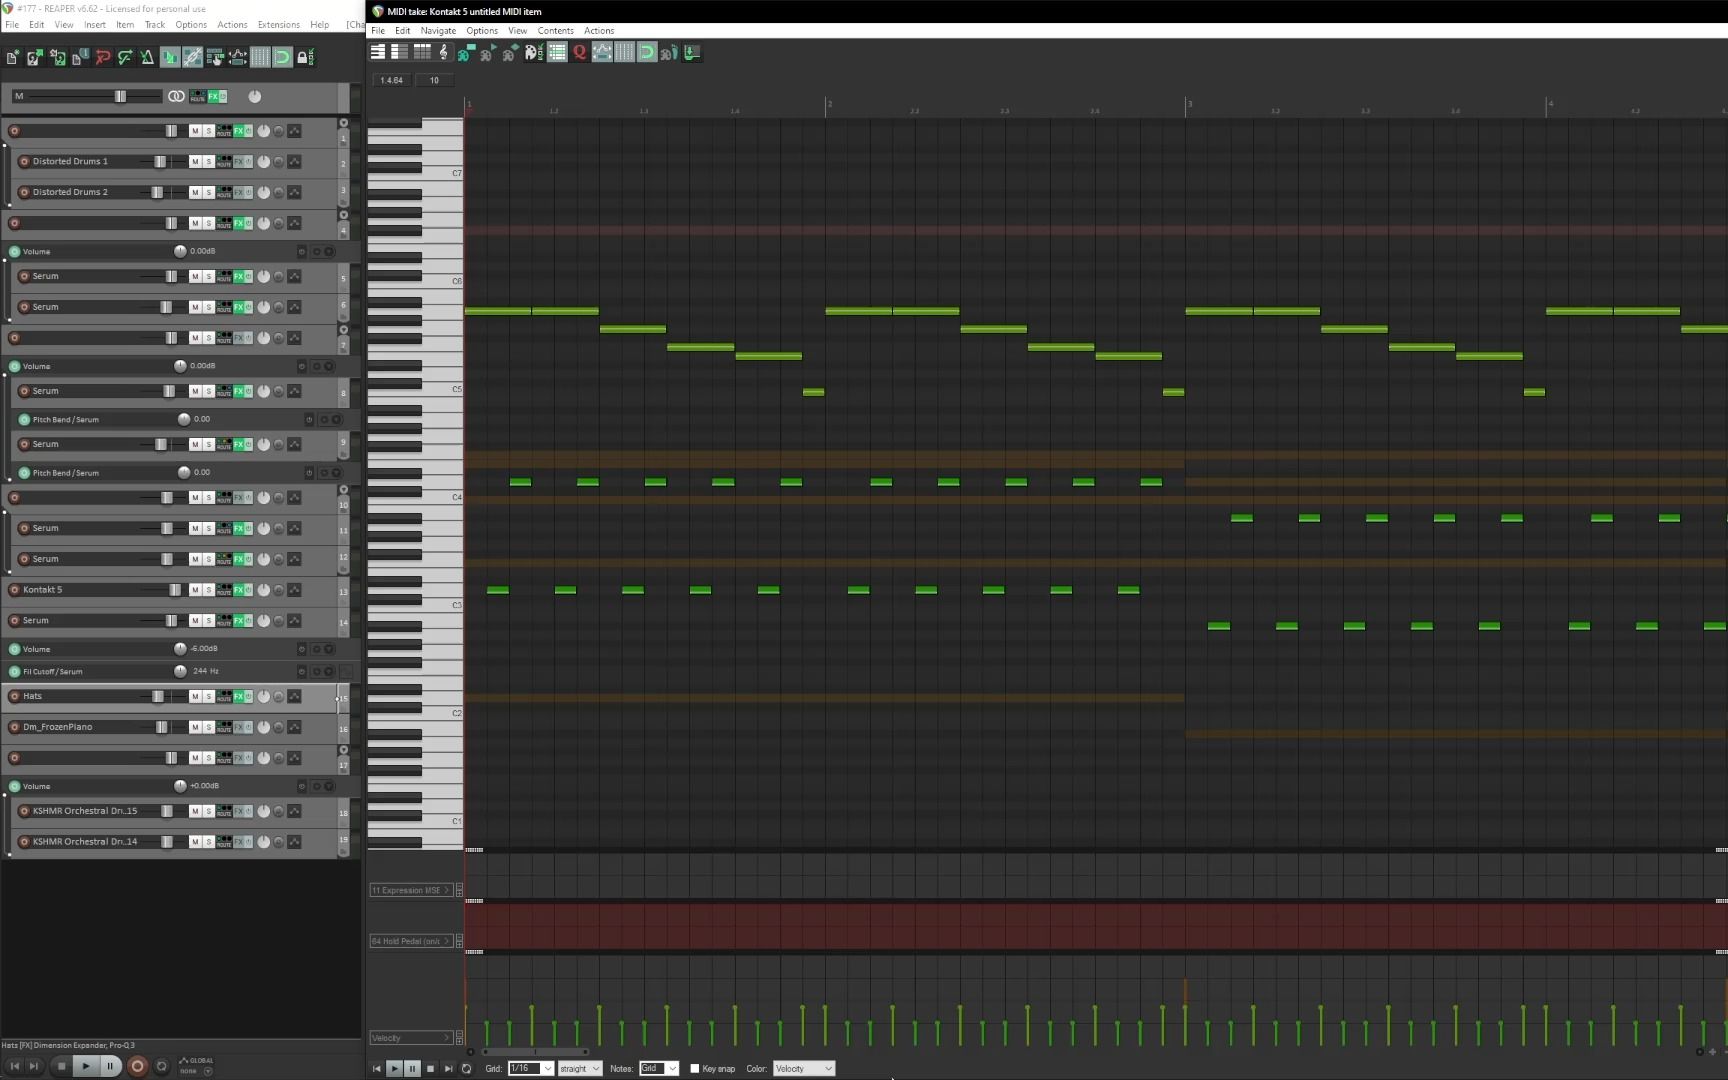
Task: Click Play in the MIDI editor transport
Action: click(394, 1068)
